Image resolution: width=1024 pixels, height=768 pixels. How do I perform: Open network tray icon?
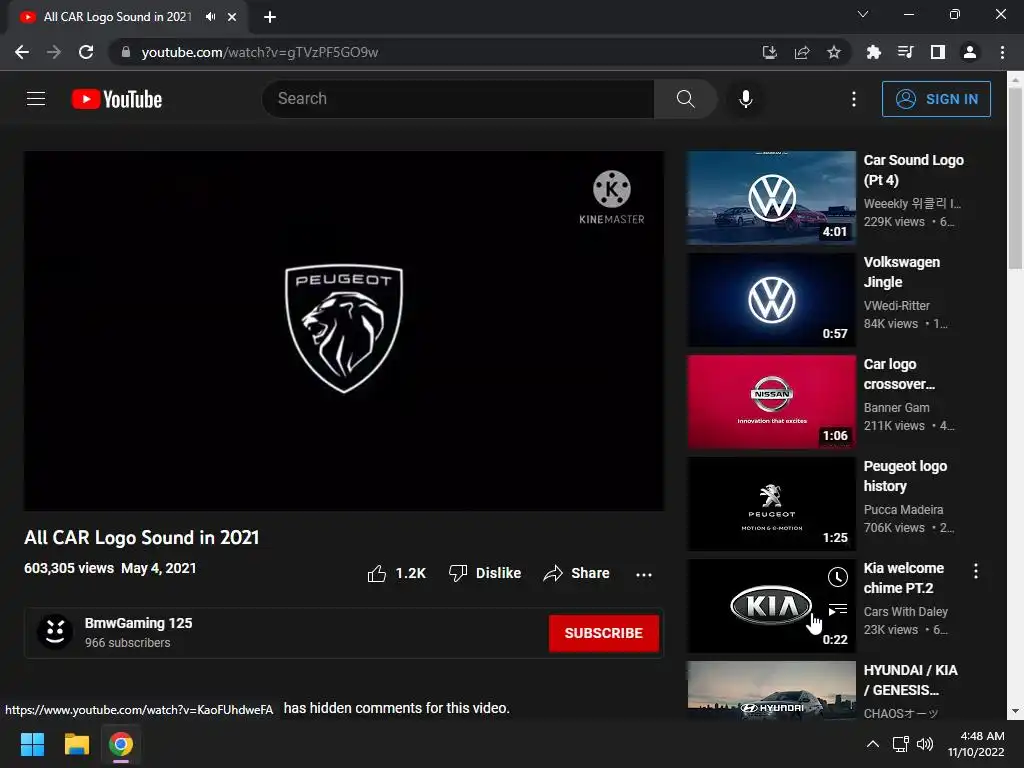pyautogui.click(x=901, y=744)
